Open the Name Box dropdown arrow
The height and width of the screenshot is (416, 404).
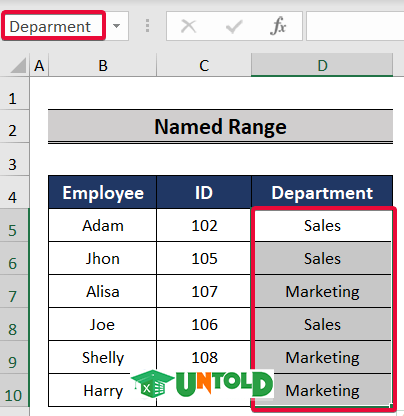pos(116,26)
